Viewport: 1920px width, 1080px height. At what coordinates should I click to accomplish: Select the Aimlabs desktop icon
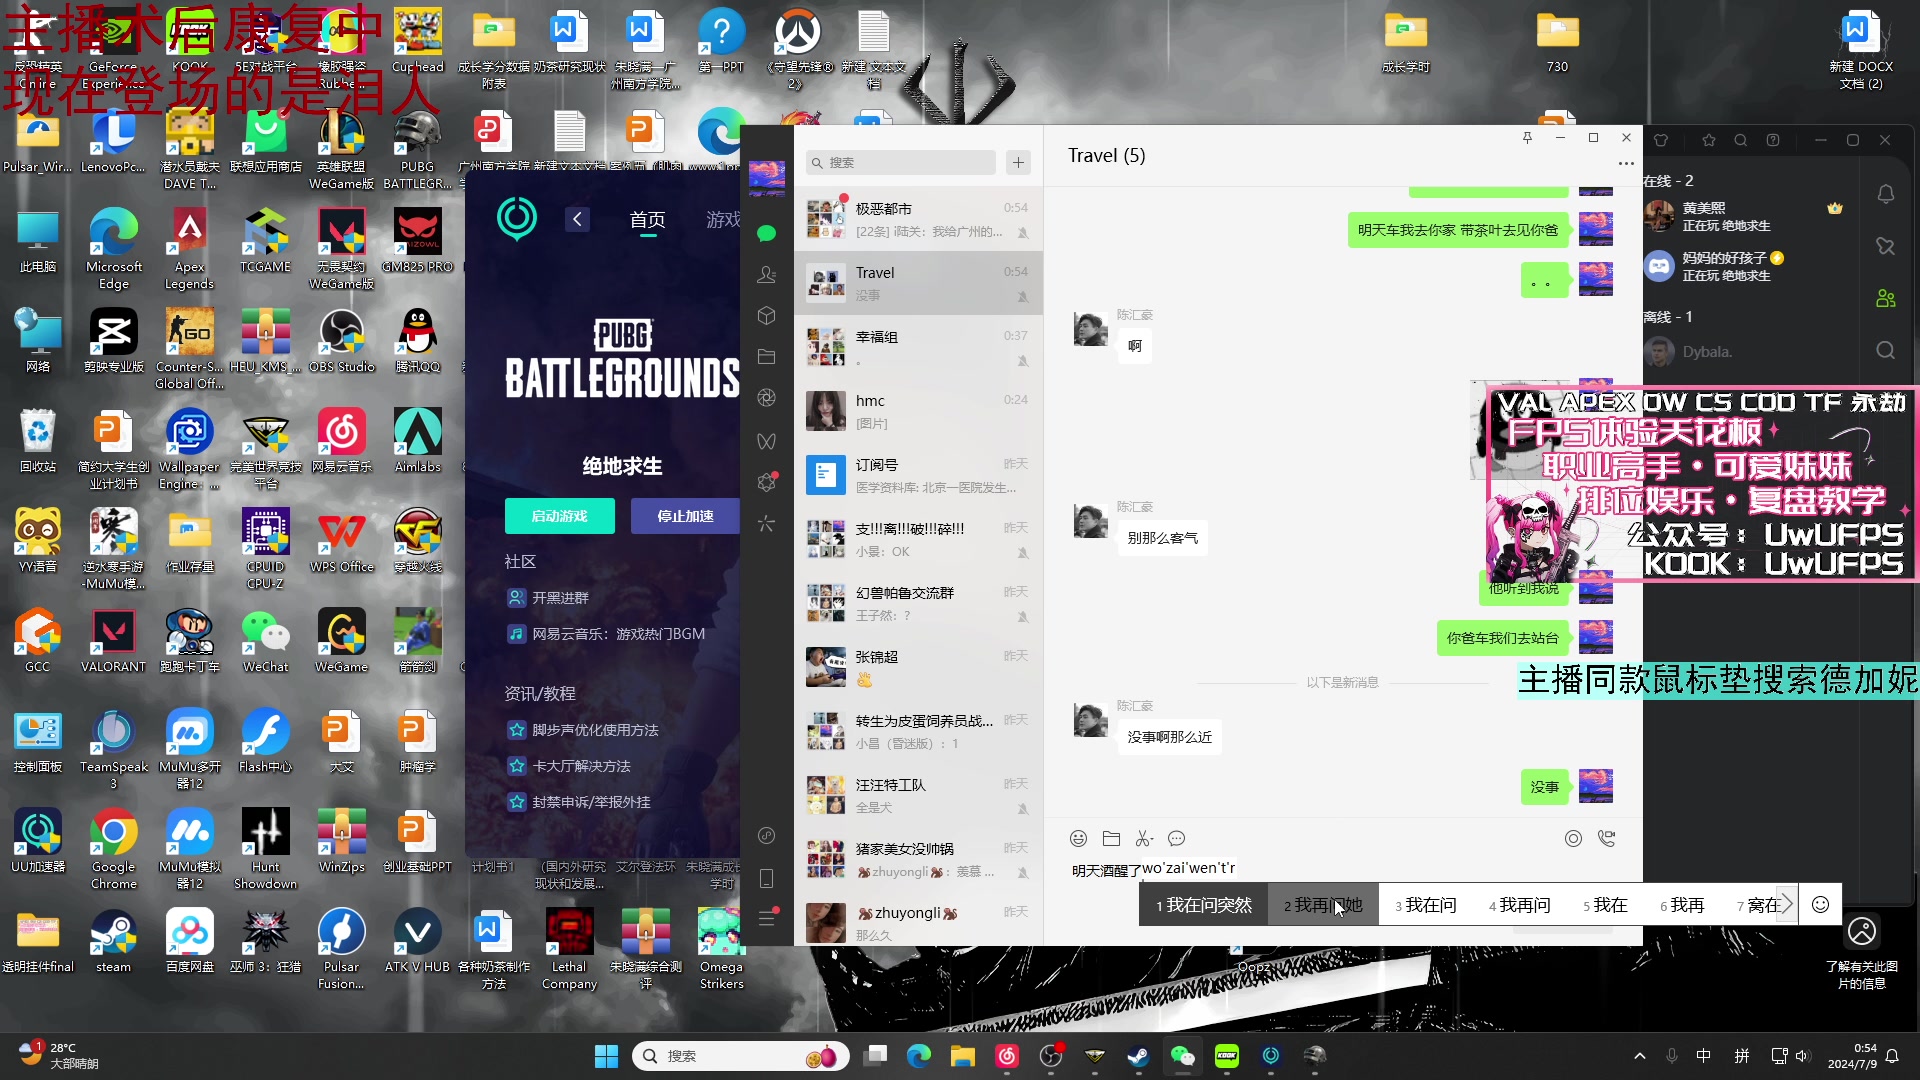pos(417,442)
